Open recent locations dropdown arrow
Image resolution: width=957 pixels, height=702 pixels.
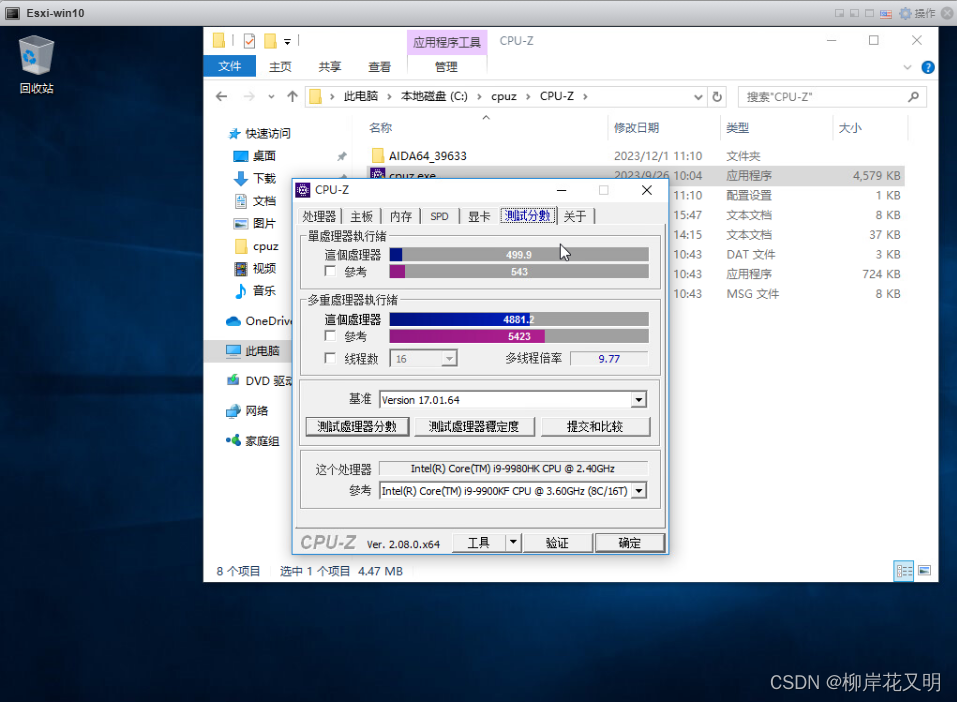click(271, 96)
